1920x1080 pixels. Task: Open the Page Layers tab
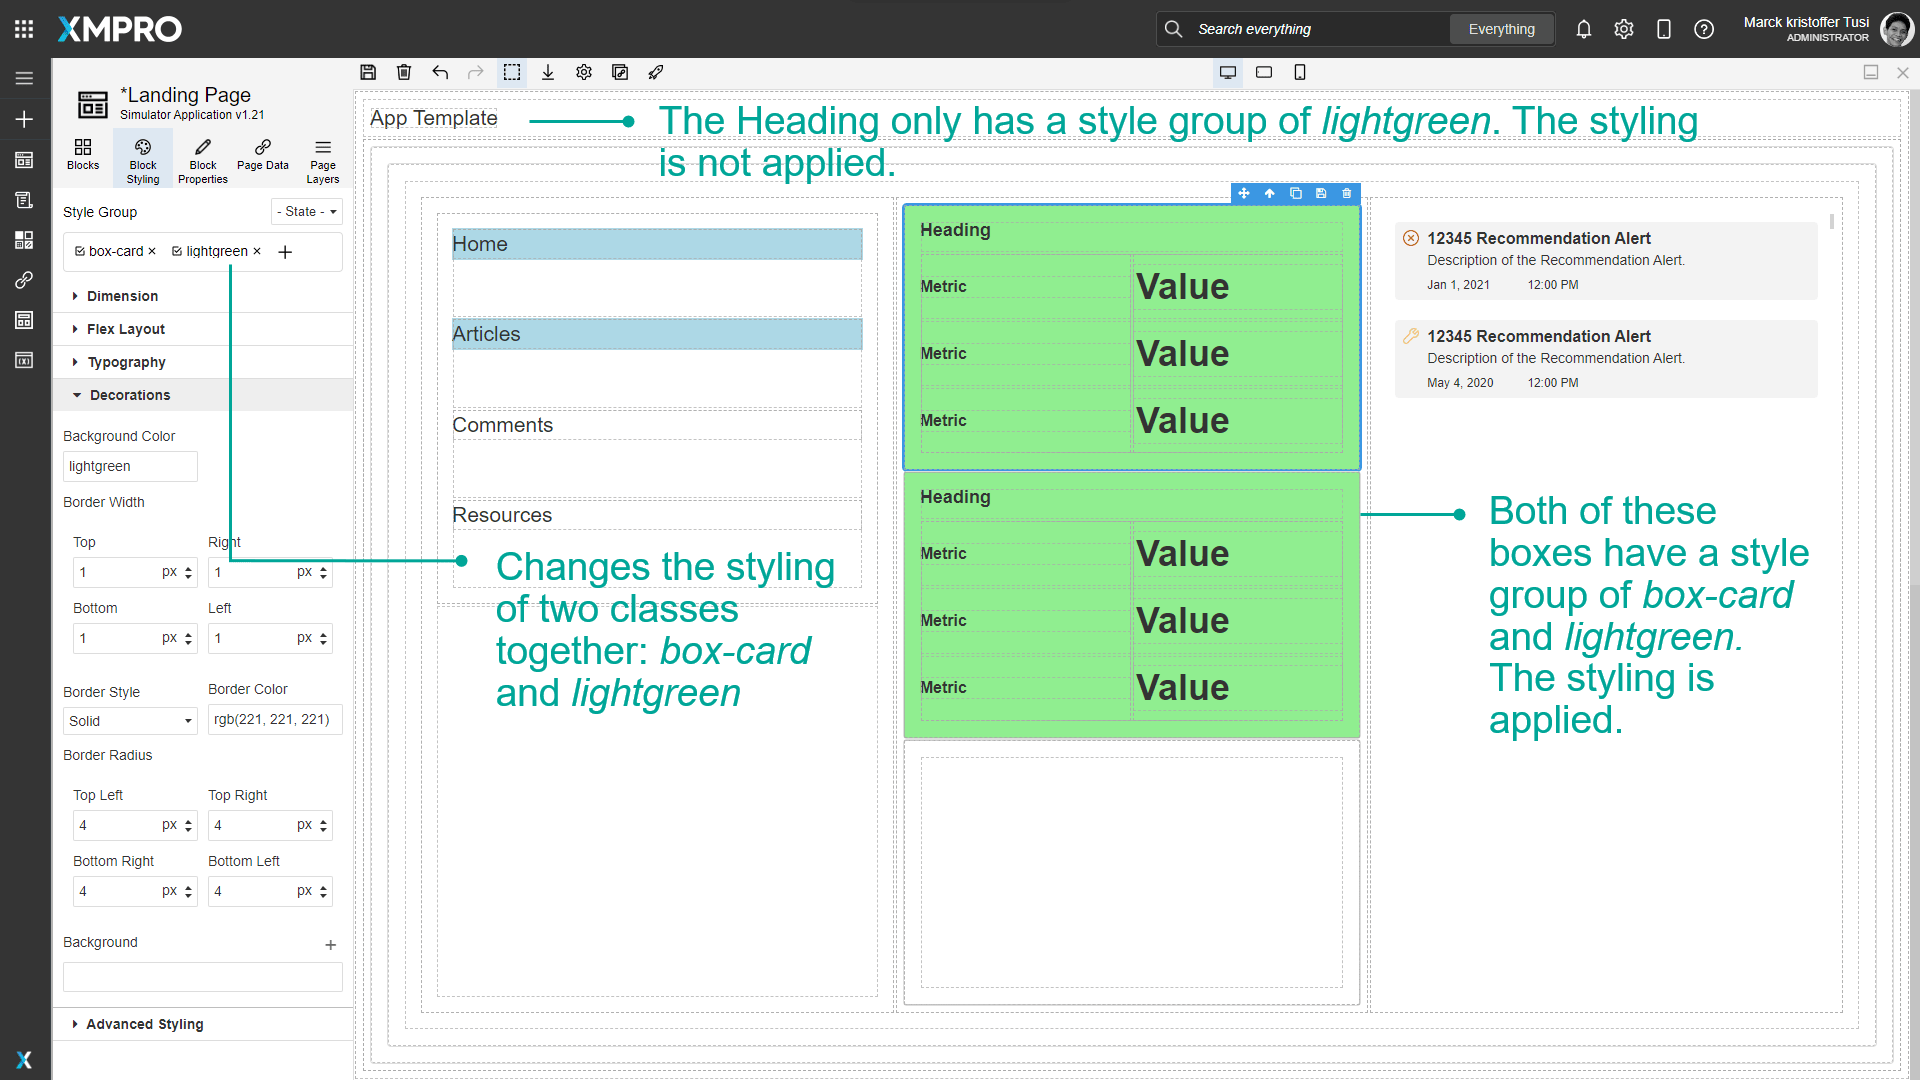(x=323, y=160)
